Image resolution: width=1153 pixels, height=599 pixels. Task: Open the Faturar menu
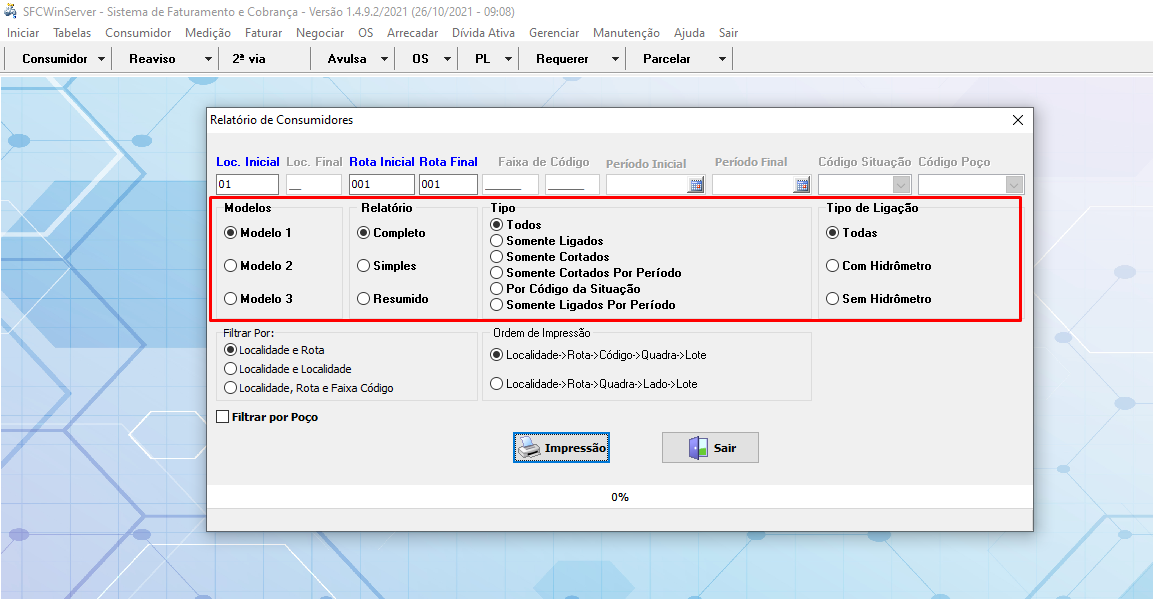tap(263, 33)
